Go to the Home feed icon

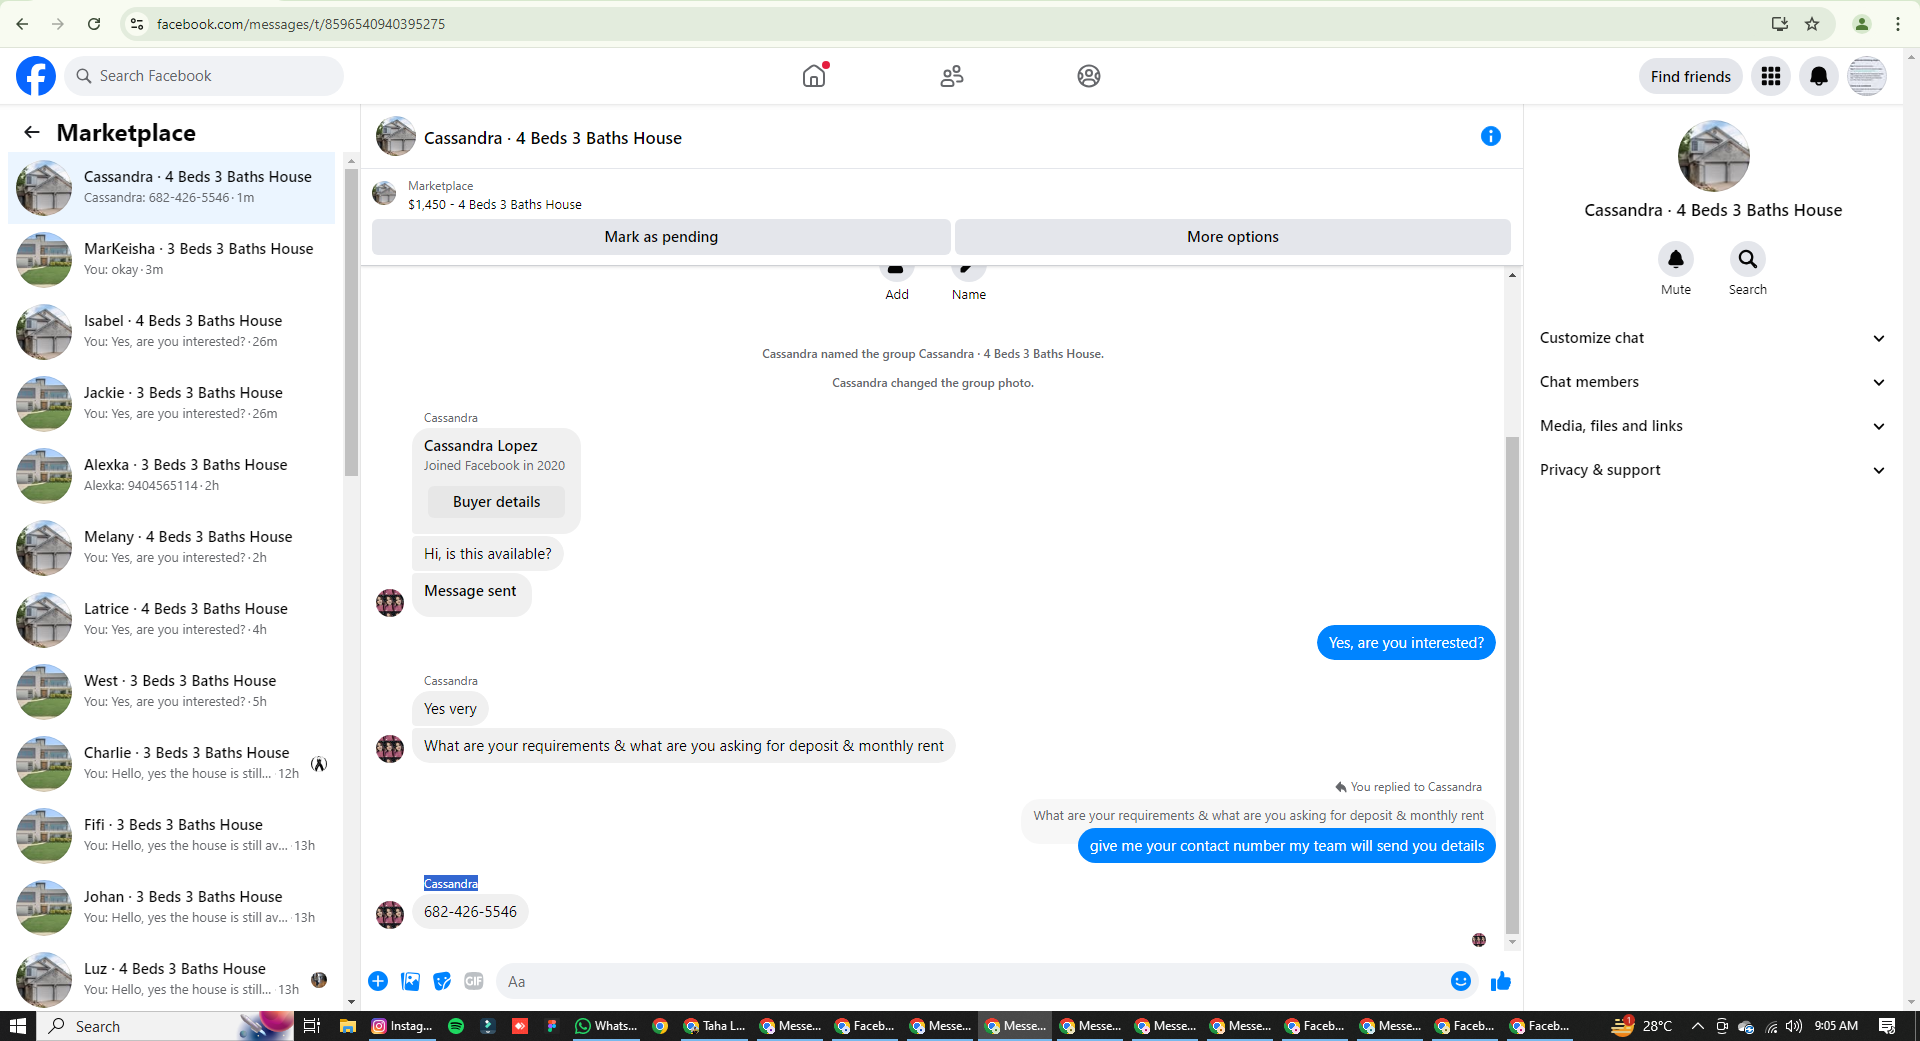point(814,76)
